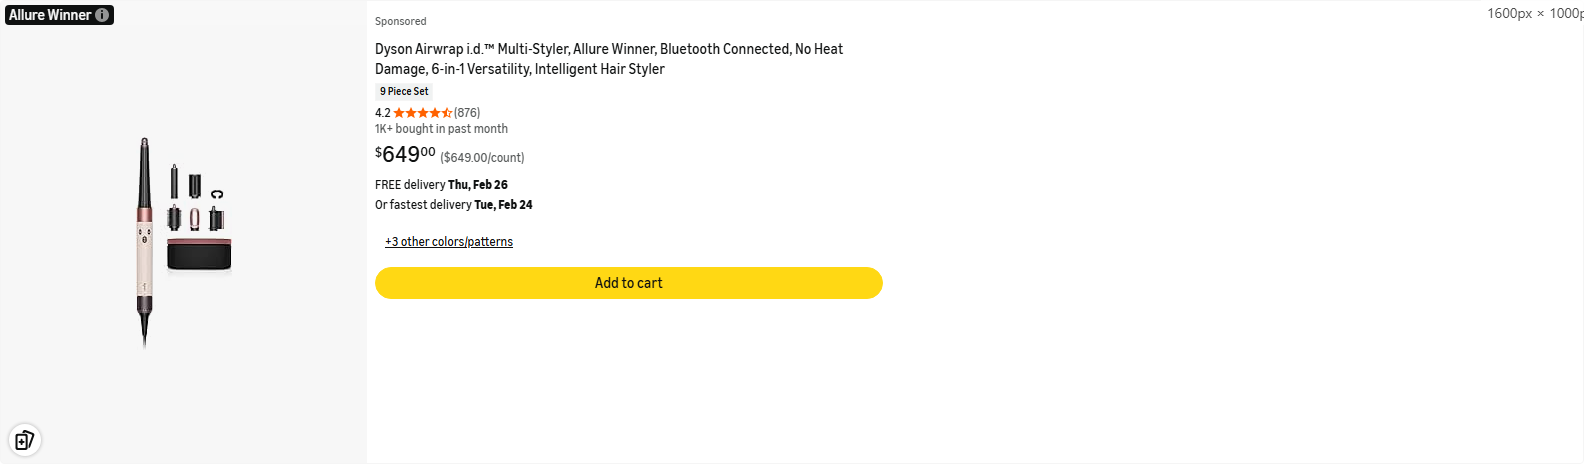
Task: Open the Dyson Airwrap product image
Action: [184, 240]
